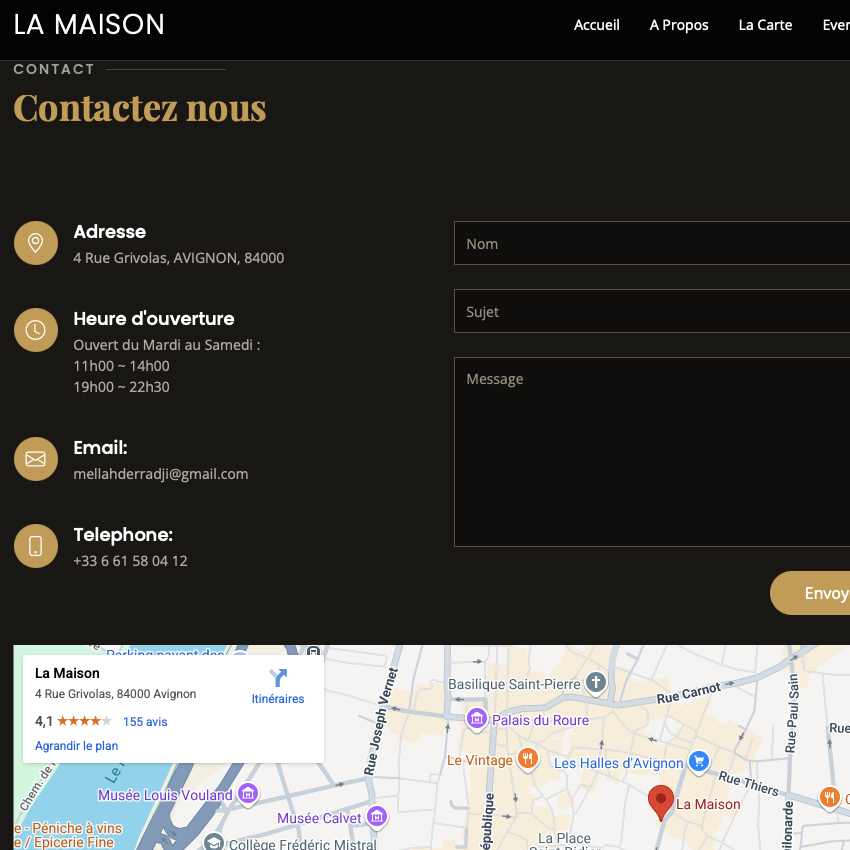Click the LA MAISON site logo

click(89, 25)
